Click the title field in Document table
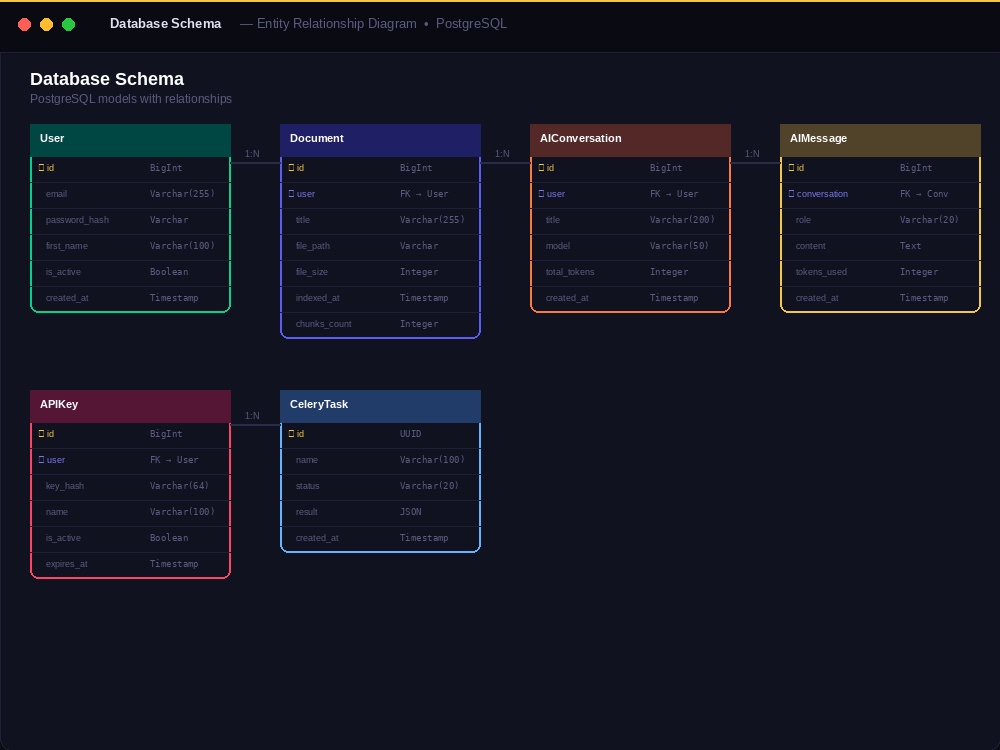 pos(380,220)
